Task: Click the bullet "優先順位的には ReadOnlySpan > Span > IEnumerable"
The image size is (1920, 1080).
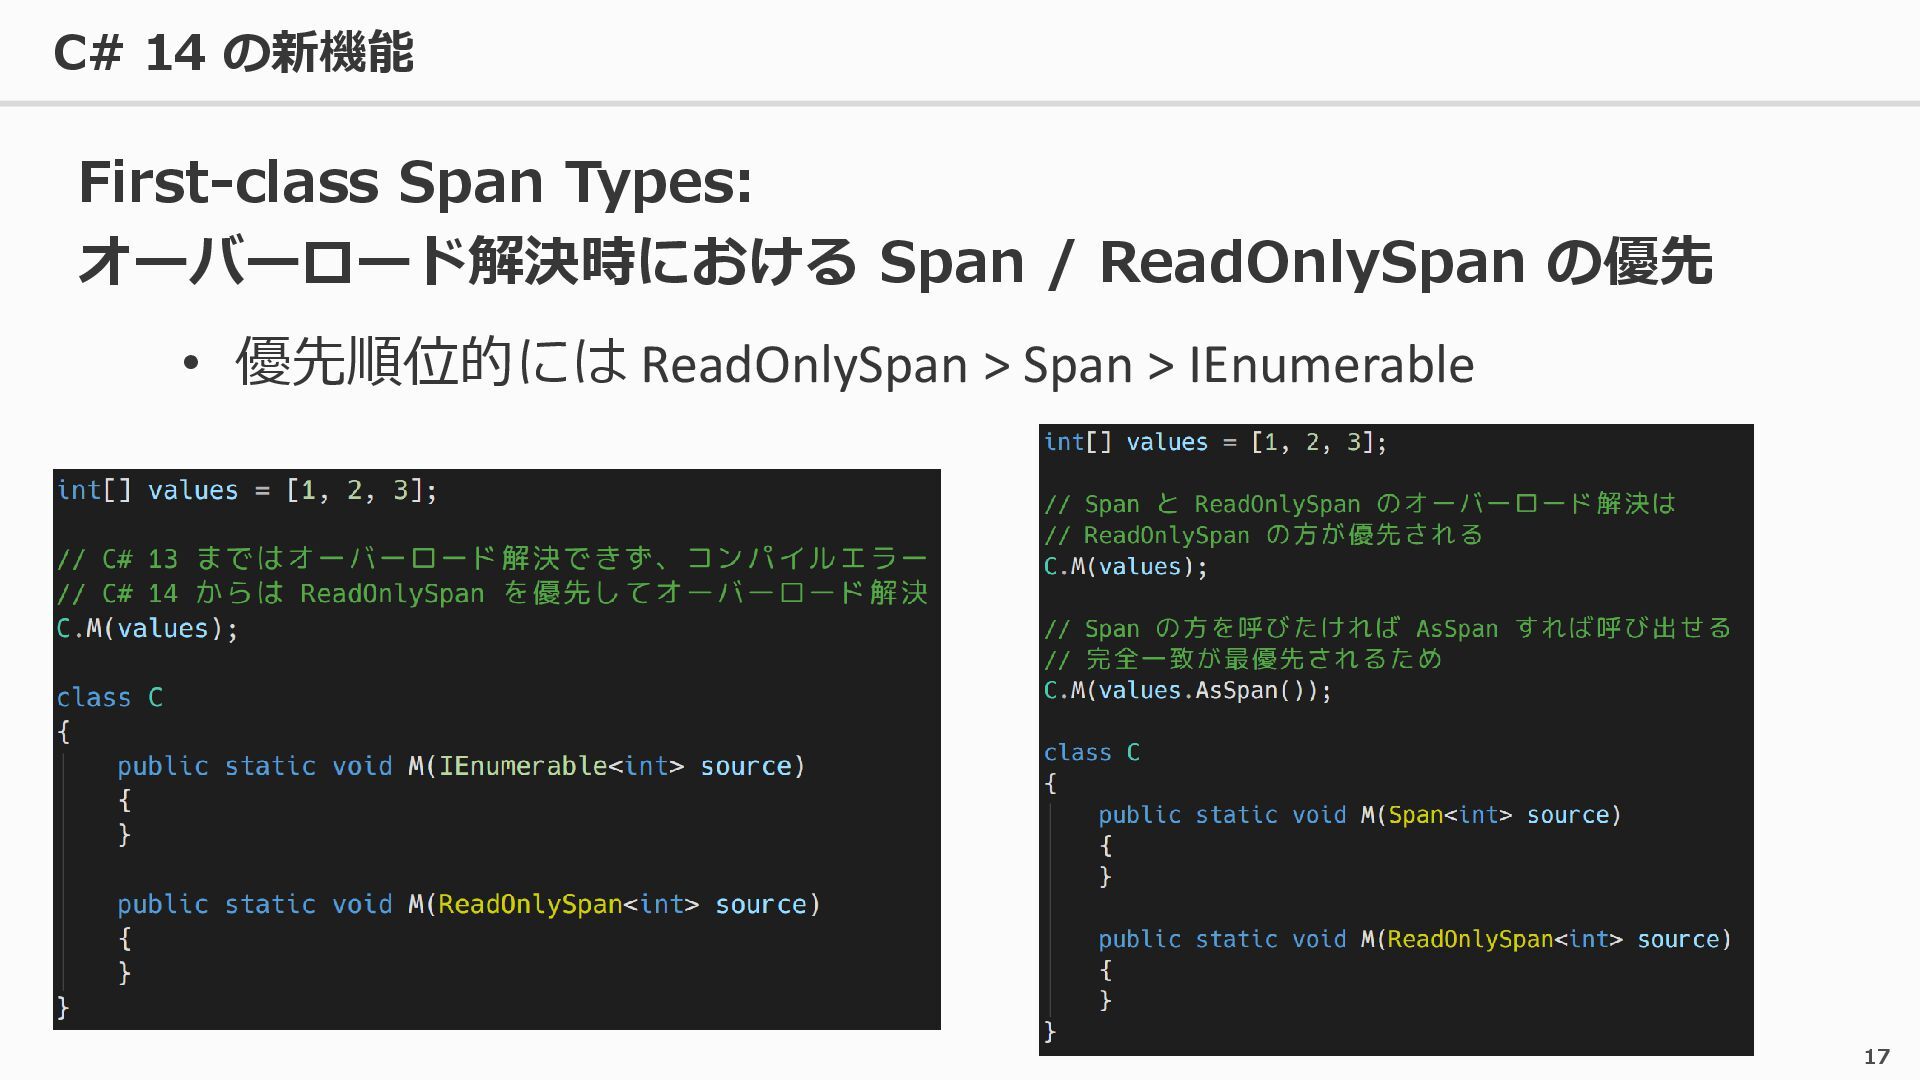Action: click(854, 362)
